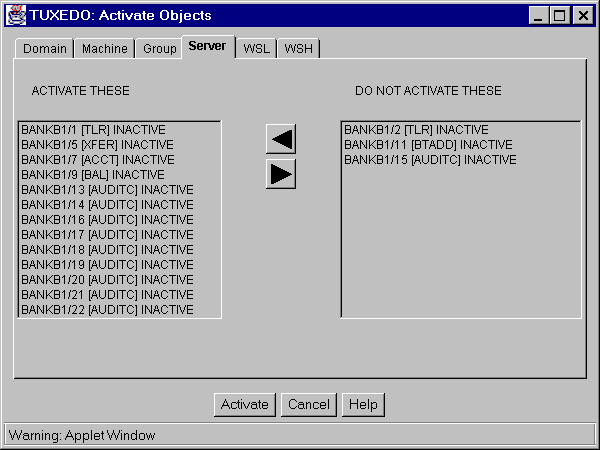The width and height of the screenshot is (600, 450).
Task: Select the Server tab
Action: click(208, 46)
